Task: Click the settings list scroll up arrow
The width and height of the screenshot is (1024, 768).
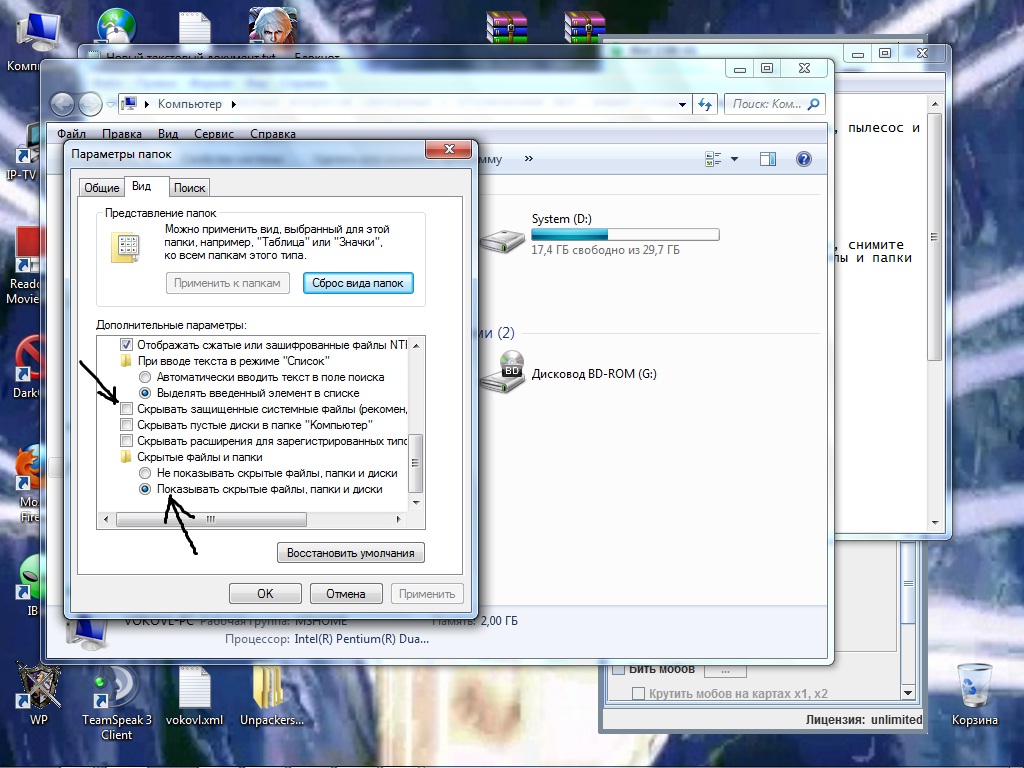Action: (x=416, y=345)
